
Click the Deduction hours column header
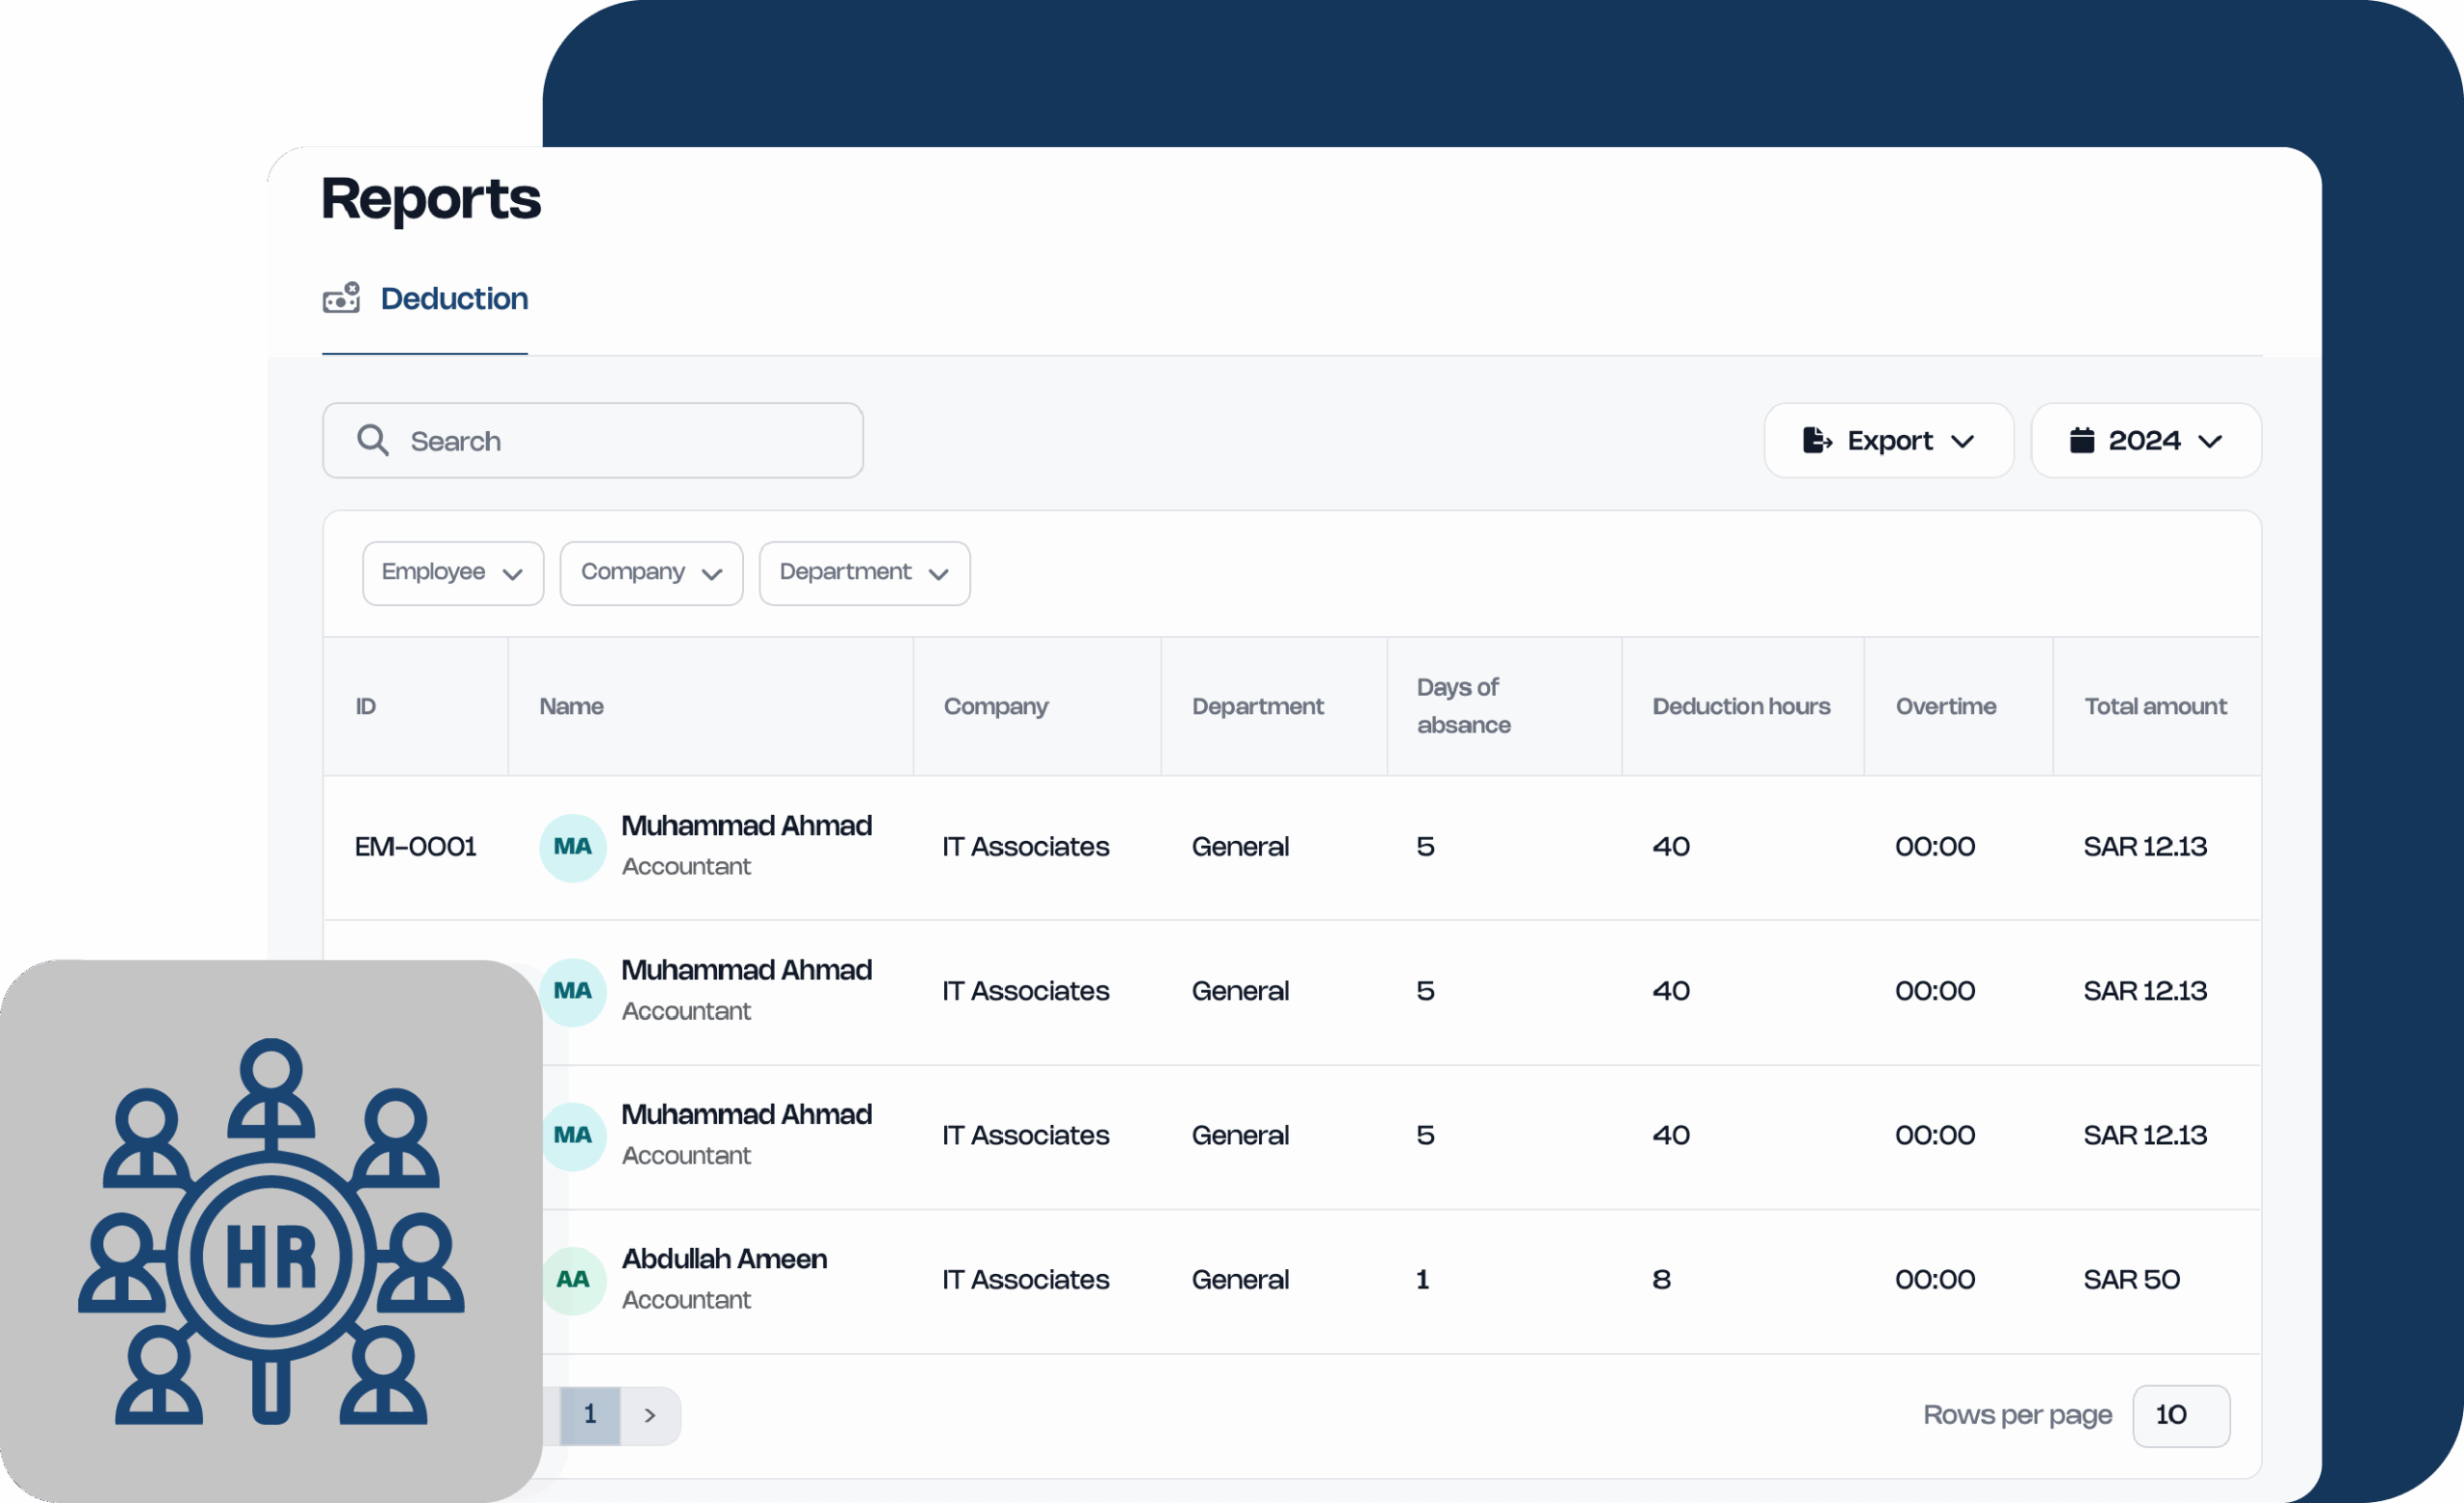click(x=1741, y=707)
